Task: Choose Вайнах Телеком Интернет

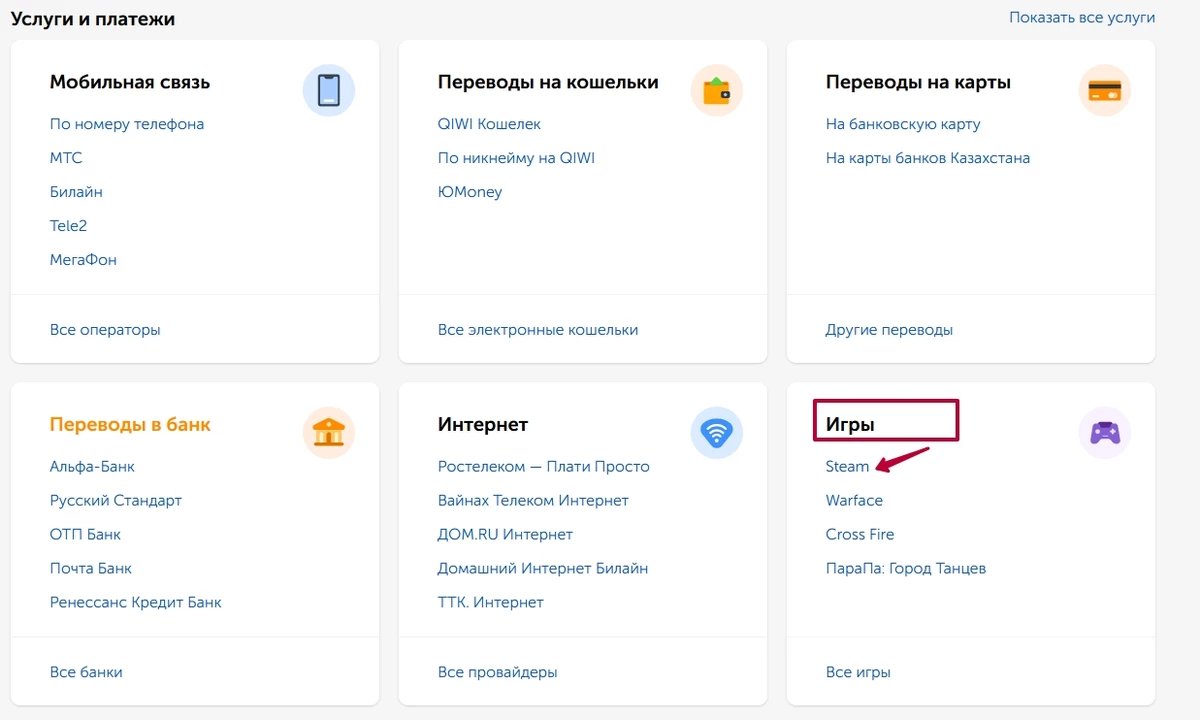Action: 533,500
